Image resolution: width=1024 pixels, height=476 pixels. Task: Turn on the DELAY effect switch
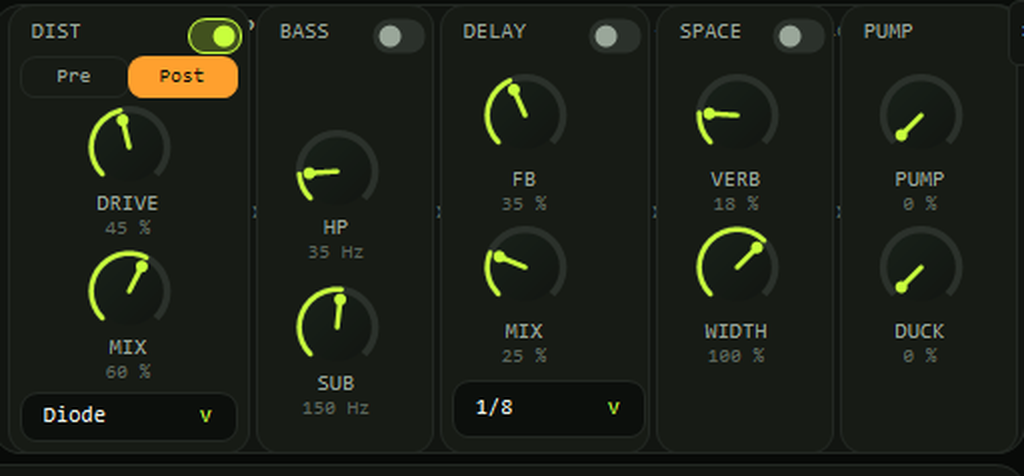(x=615, y=36)
